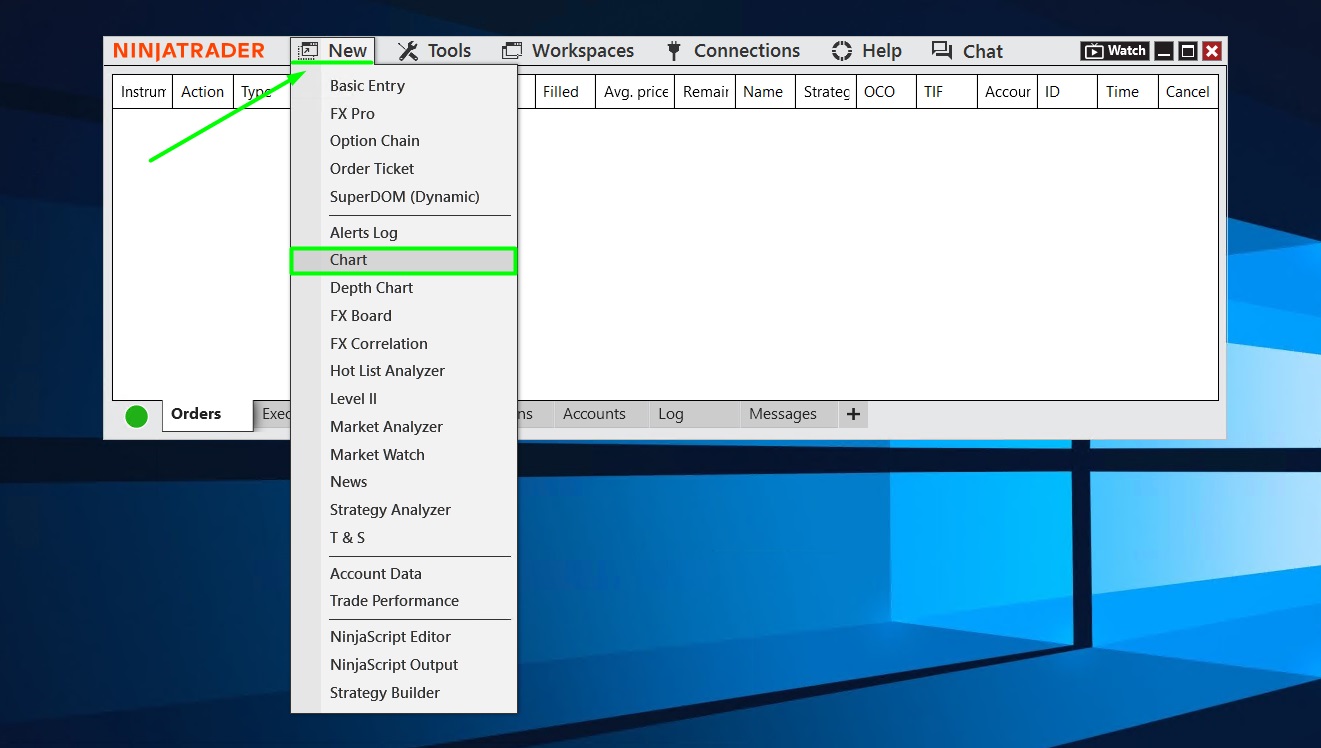Click the Chat speech bubble icon
Image resolution: width=1321 pixels, height=748 pixels.
[x=940, y=50]
